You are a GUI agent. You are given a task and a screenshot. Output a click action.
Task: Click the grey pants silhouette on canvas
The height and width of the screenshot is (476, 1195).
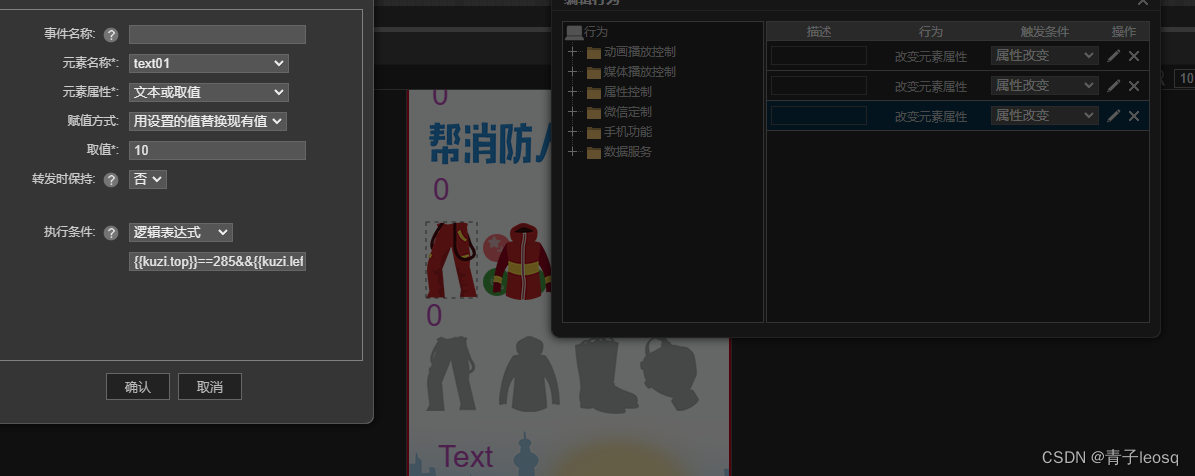point(453,374)
